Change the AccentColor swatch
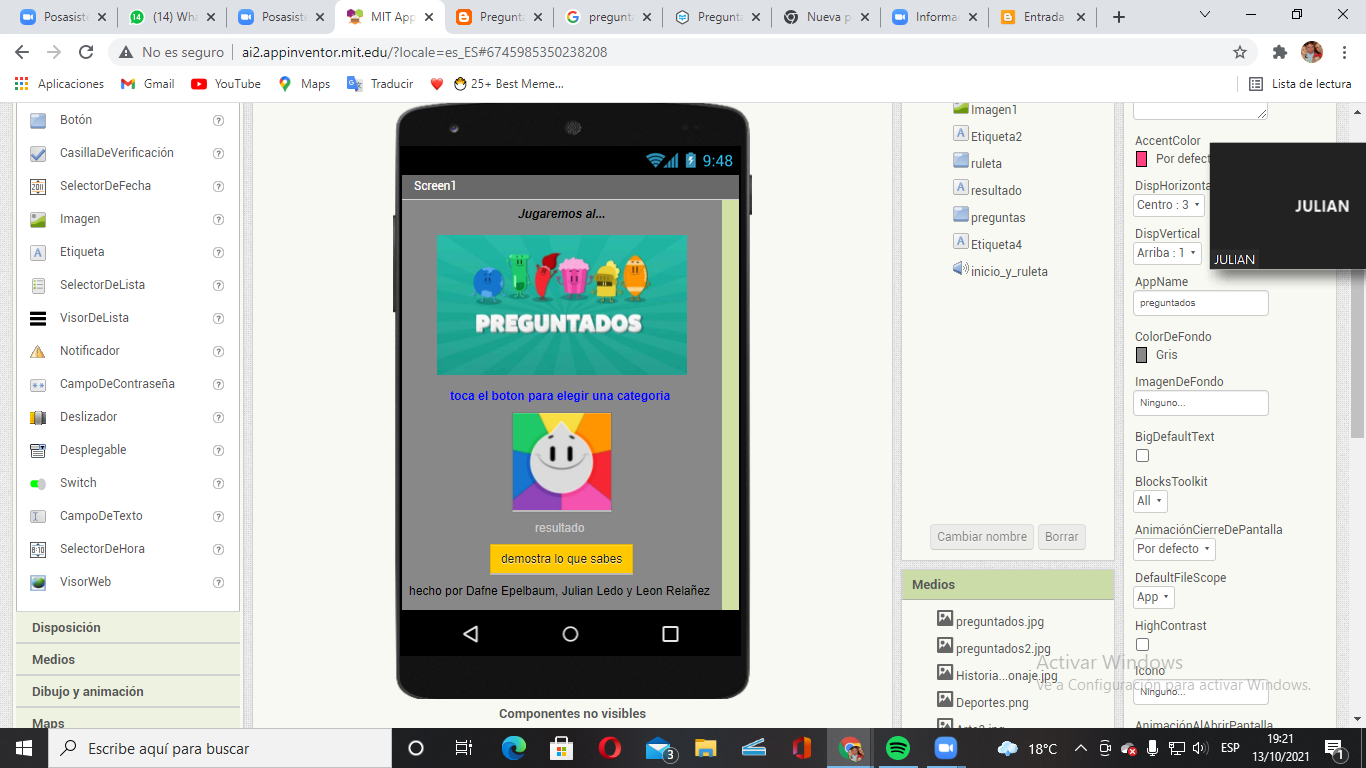This screenshot has height=768, width=1366. [1142, 159]
